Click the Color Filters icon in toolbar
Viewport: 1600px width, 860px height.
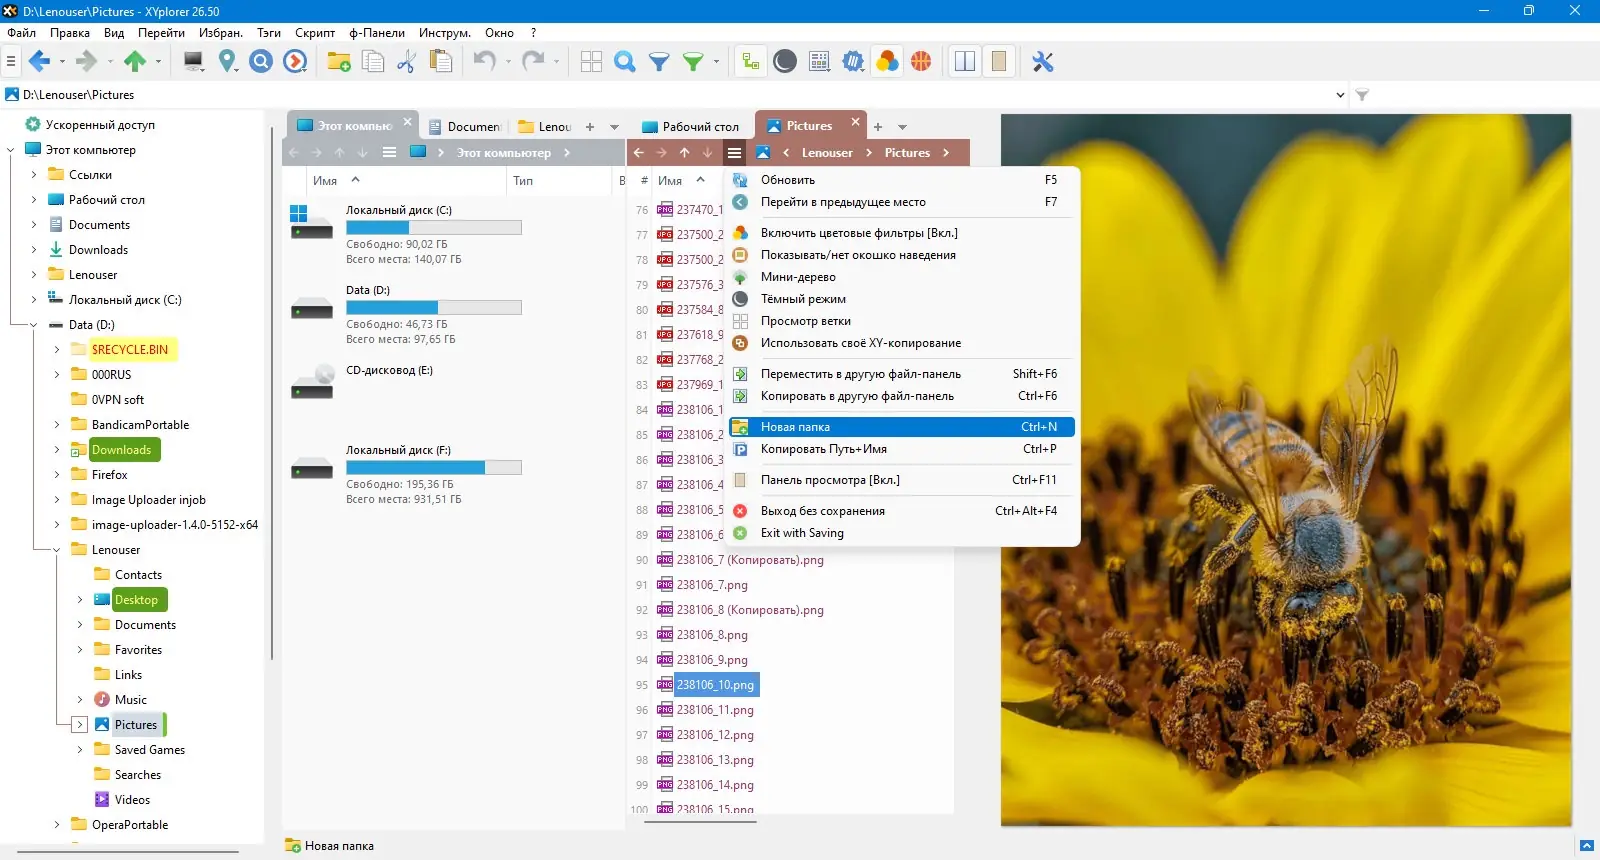[887, 62]
